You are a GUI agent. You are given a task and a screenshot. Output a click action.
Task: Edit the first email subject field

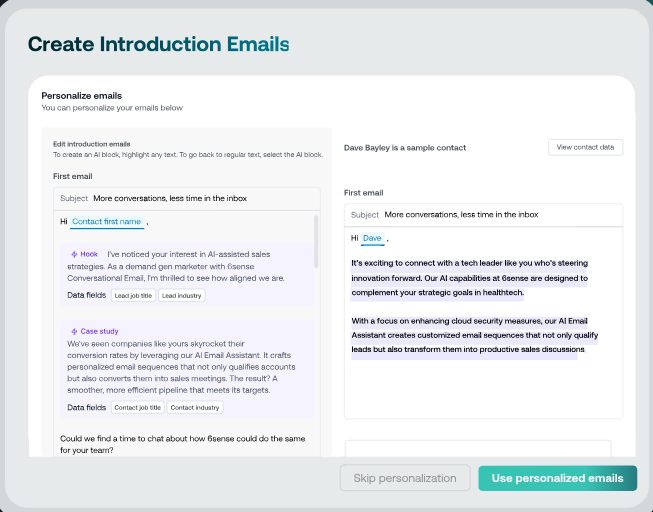pyautogui.click(x=187, y=198)
